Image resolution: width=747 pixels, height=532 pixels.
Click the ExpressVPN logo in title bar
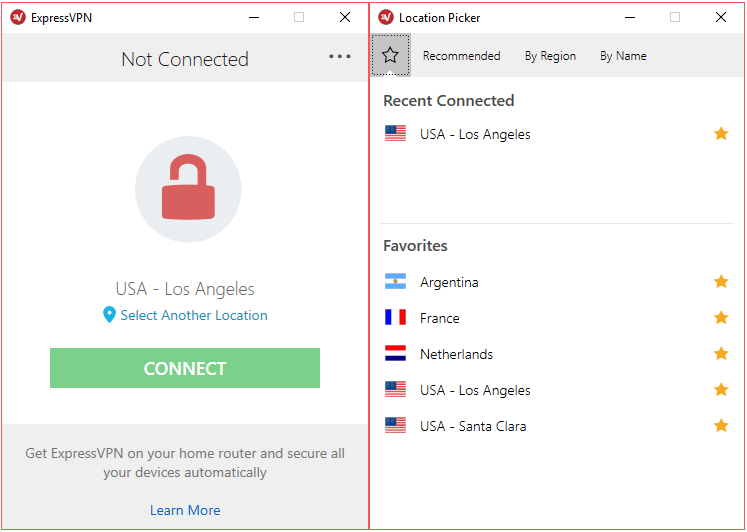coord(17,17)
